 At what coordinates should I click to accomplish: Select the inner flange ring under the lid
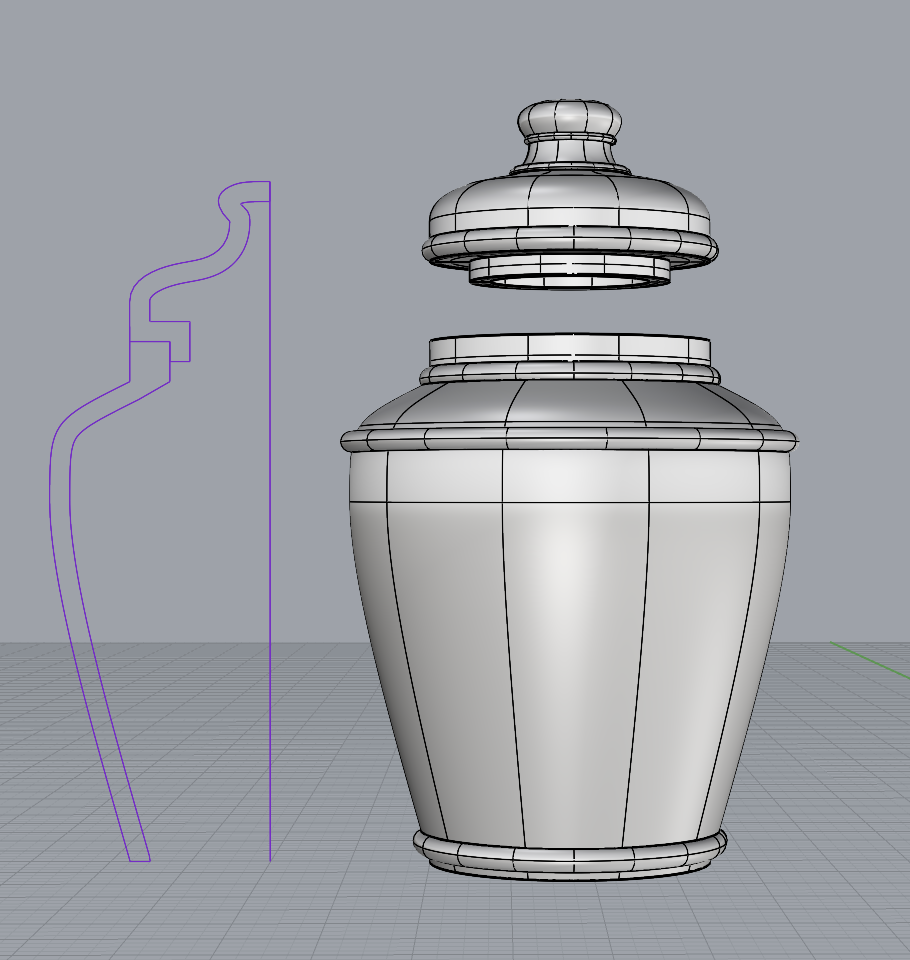570,268
